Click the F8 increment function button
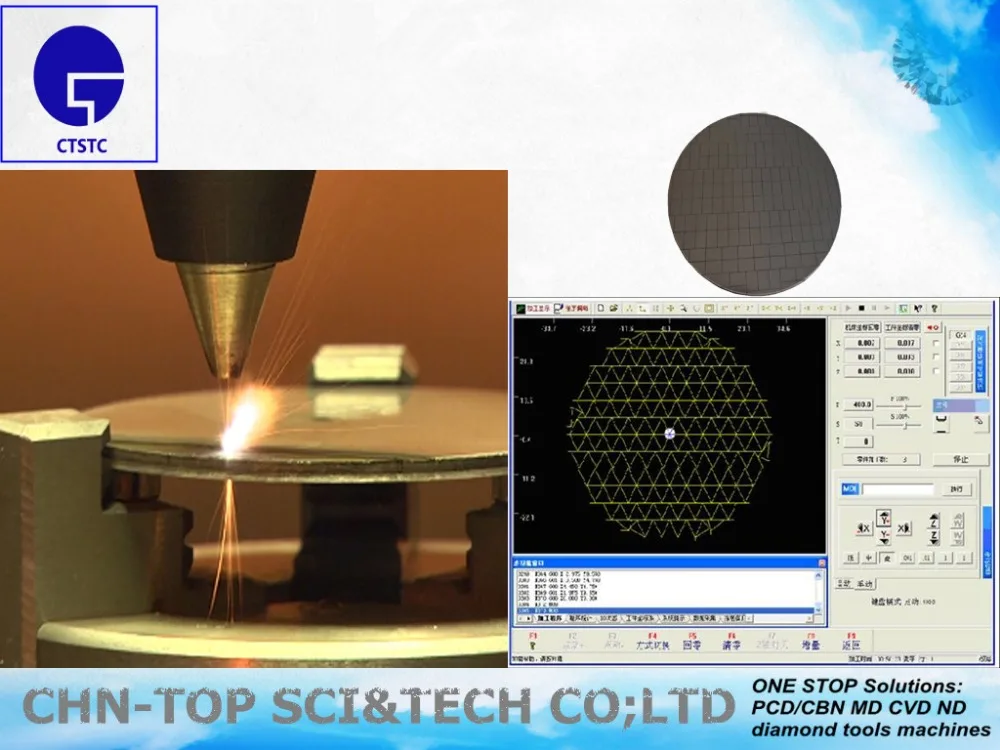Viewport: 1000px width, 750px height. click(811, 641)
